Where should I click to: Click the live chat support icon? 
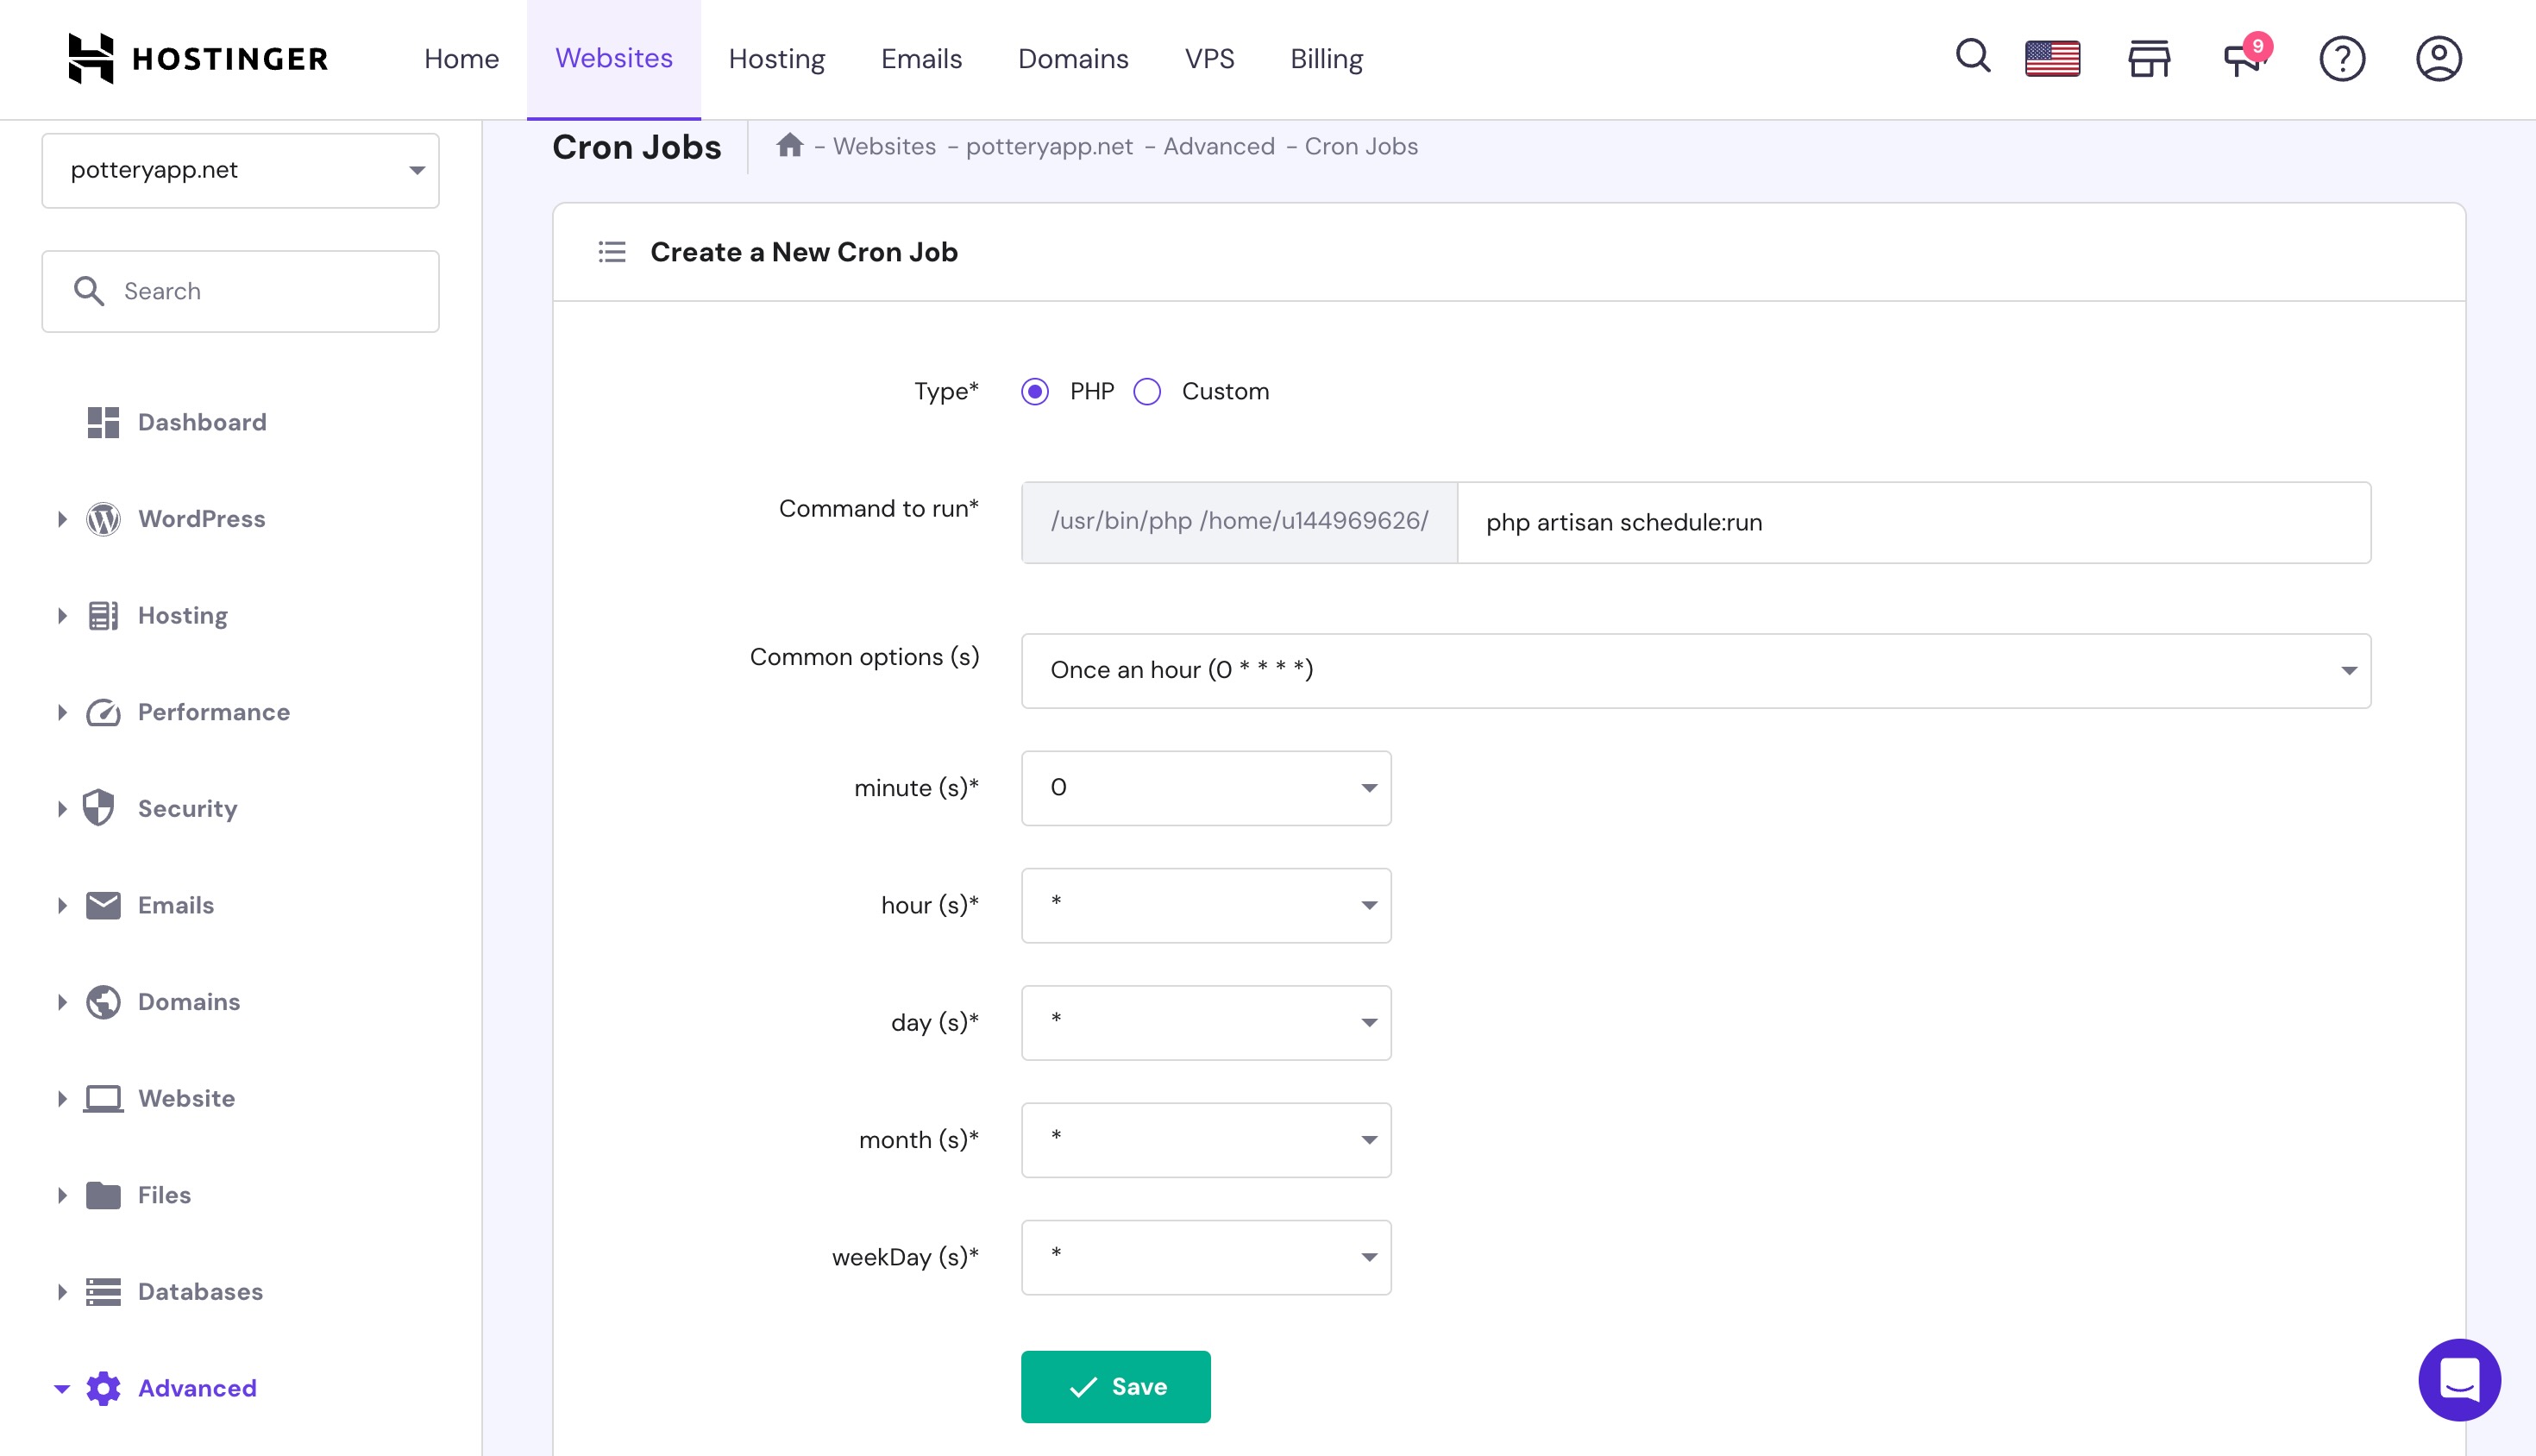click(2463, 1383)
